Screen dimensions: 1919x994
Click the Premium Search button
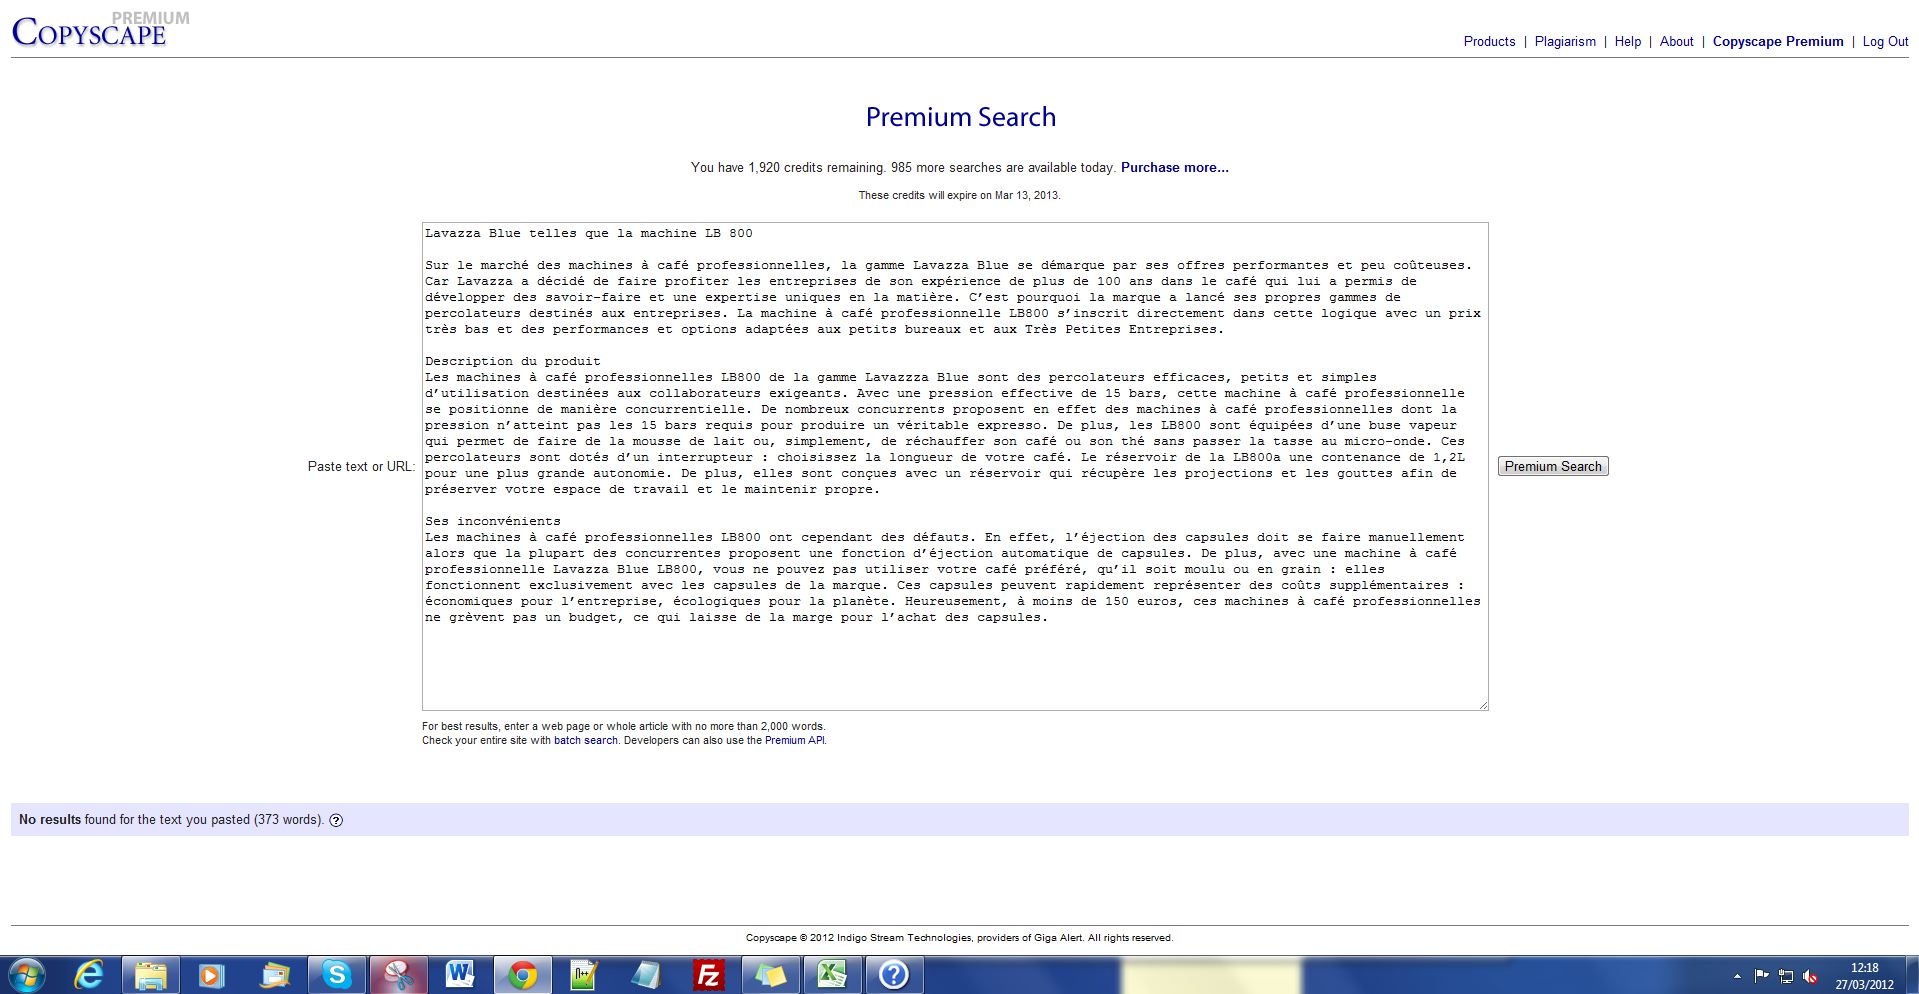(x=1552, y=466)
